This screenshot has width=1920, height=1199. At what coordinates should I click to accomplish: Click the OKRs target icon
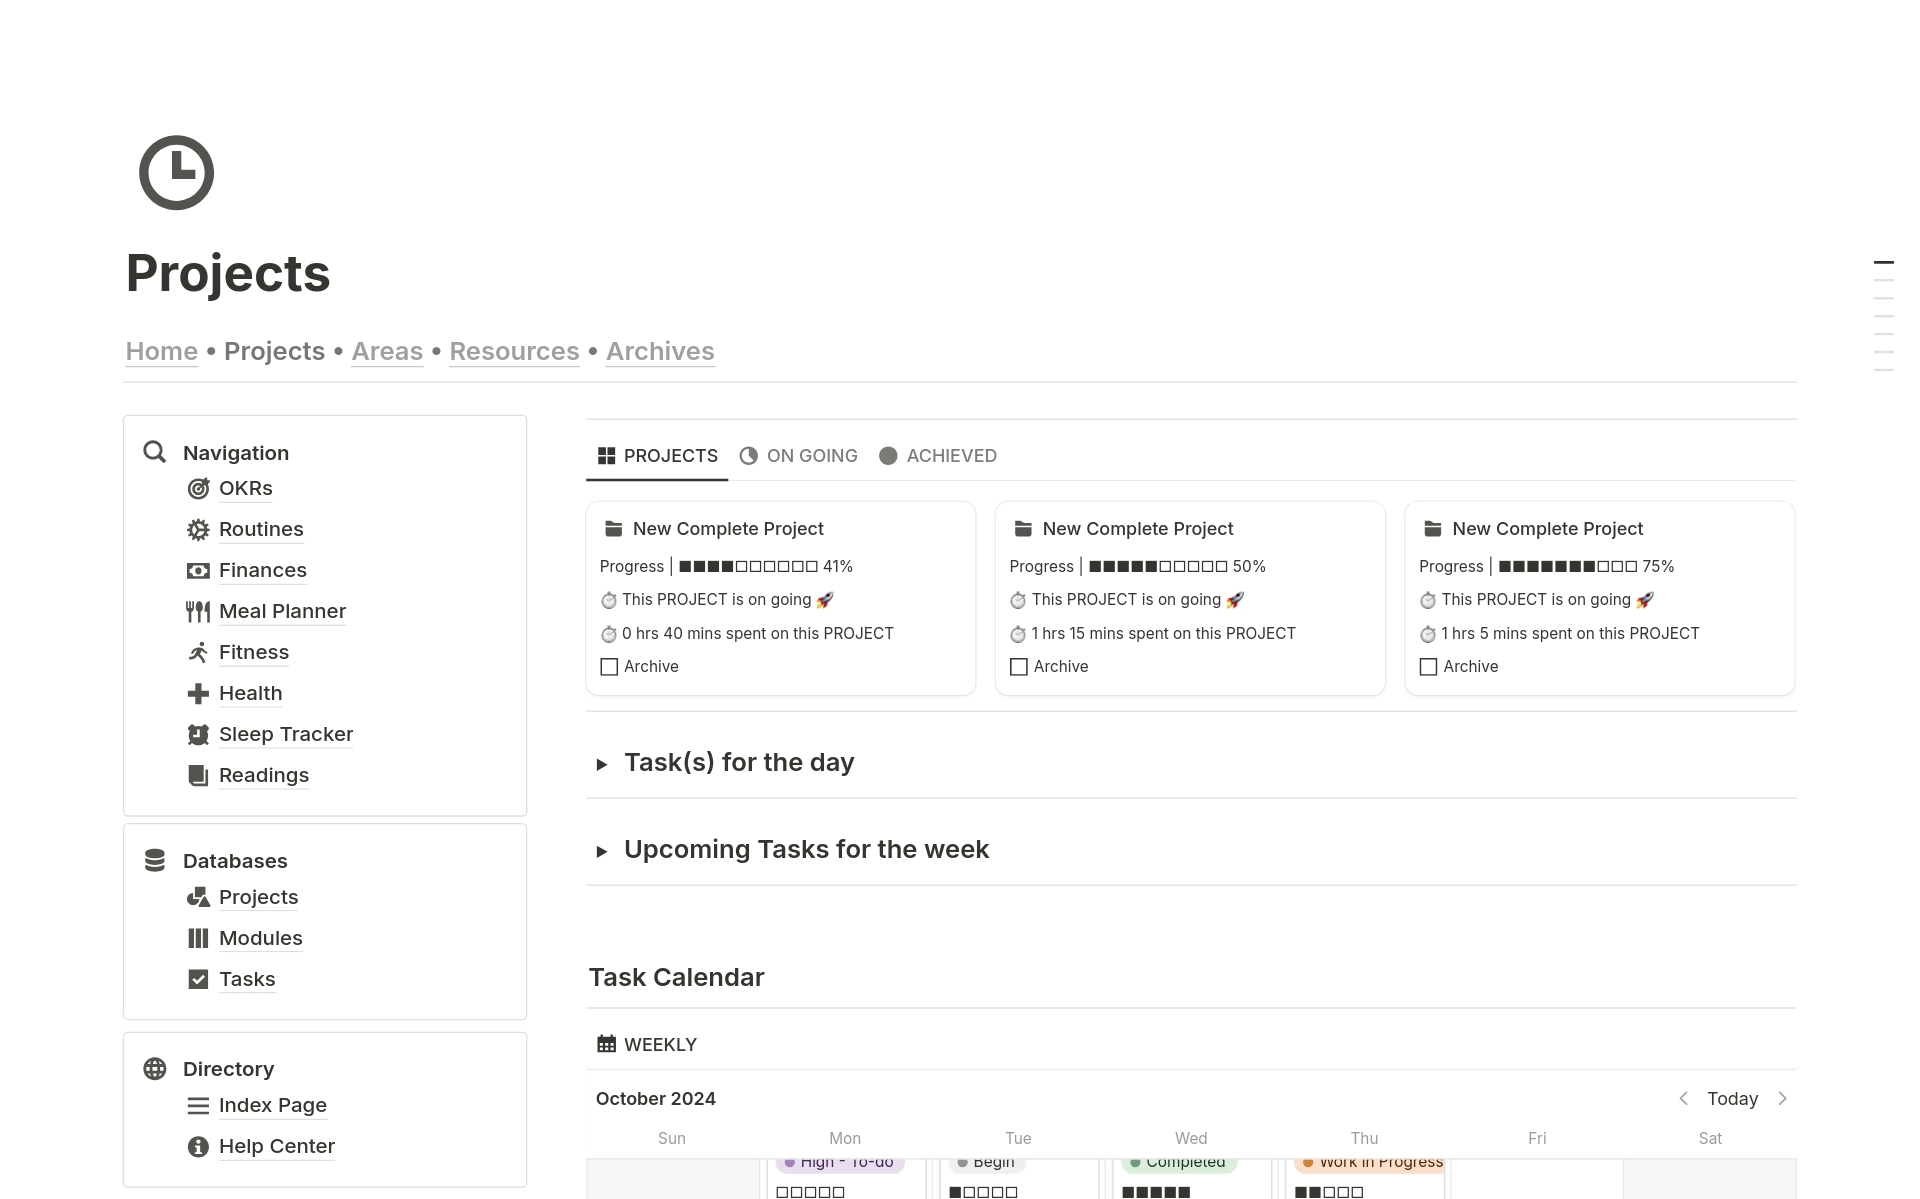[198, 488]
